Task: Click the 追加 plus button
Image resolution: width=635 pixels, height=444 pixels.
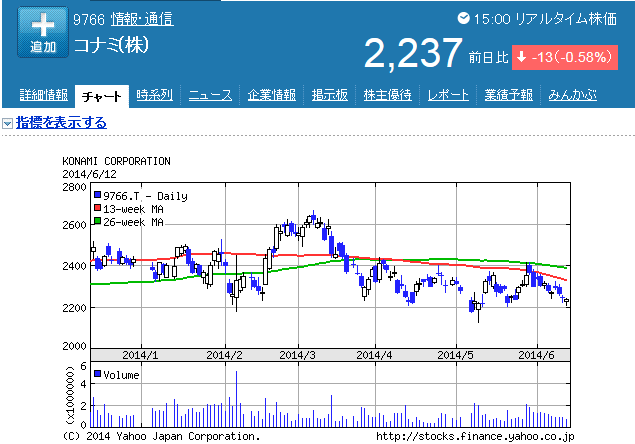Action: pyautogui.click(x=43, y=32)
